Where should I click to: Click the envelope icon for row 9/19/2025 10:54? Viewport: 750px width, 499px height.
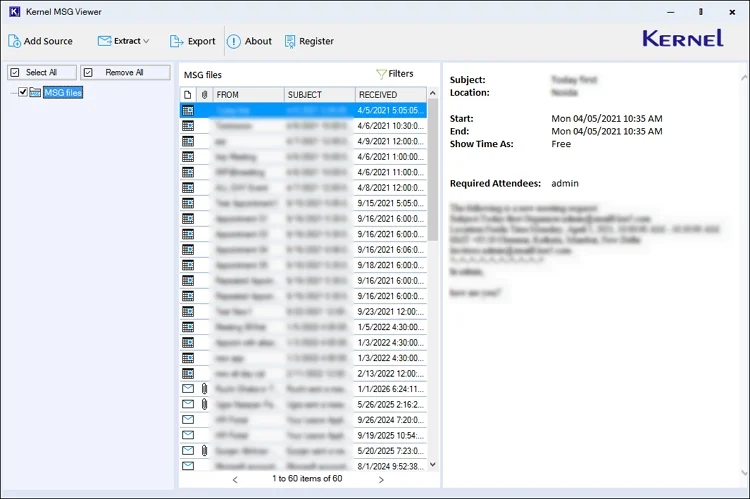[188, 435]
